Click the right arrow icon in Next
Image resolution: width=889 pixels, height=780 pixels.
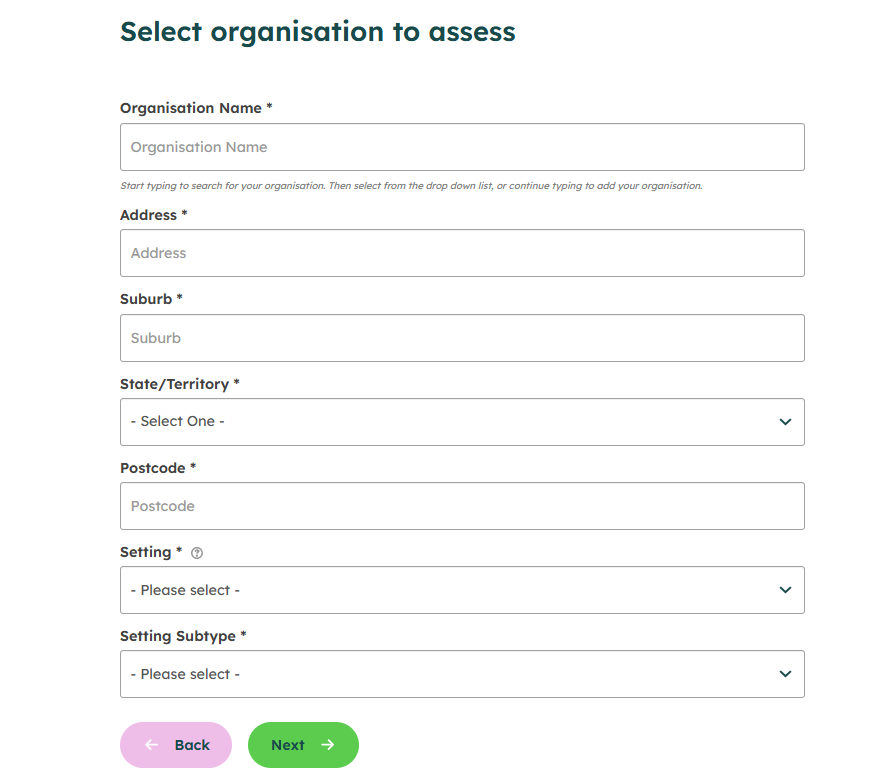point(328,745)
